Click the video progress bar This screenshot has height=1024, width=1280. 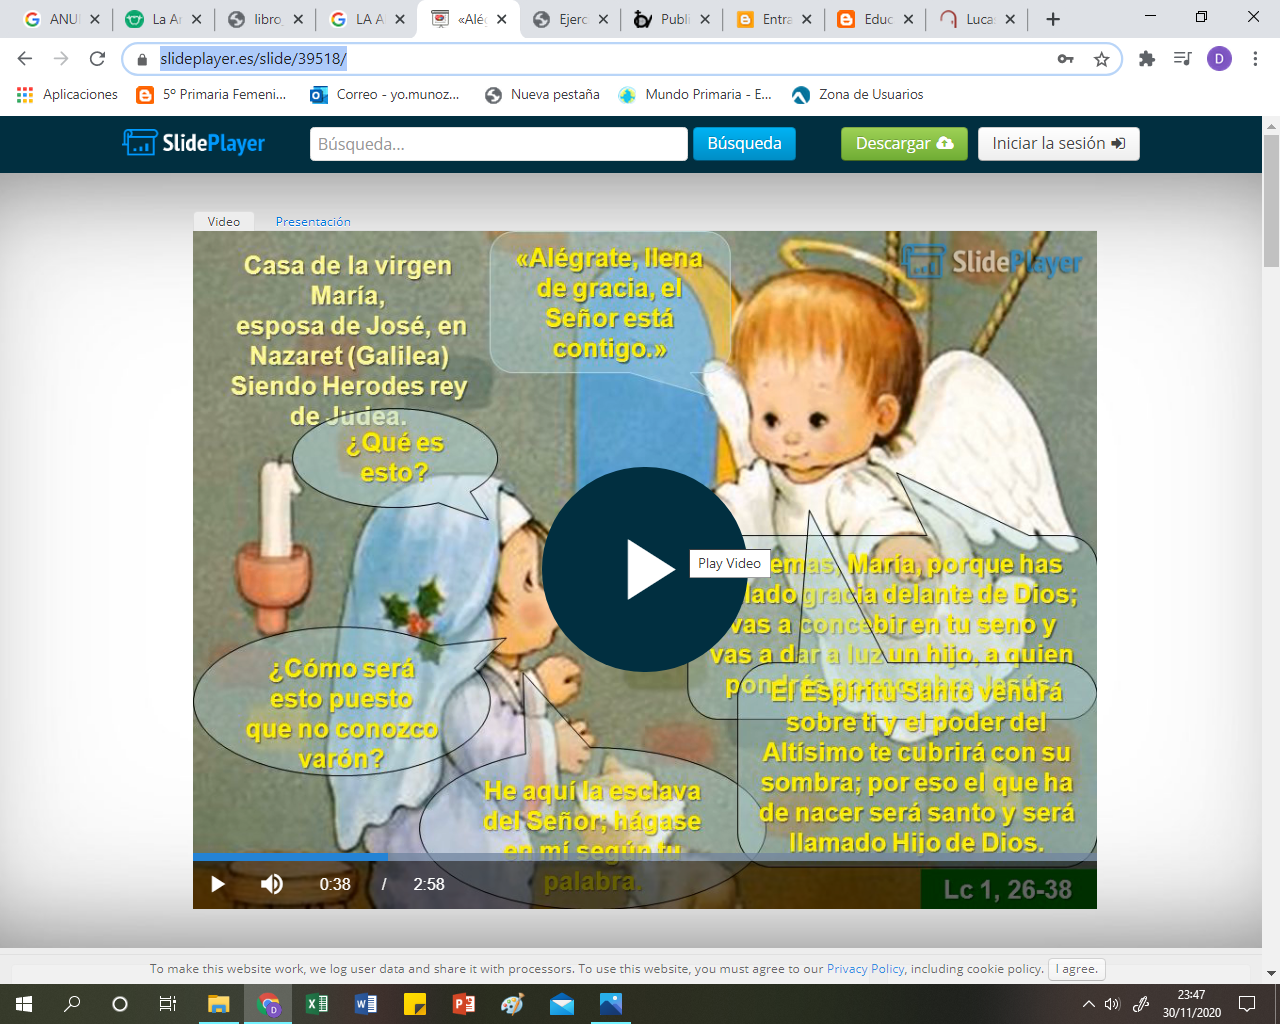pos(645,857)
